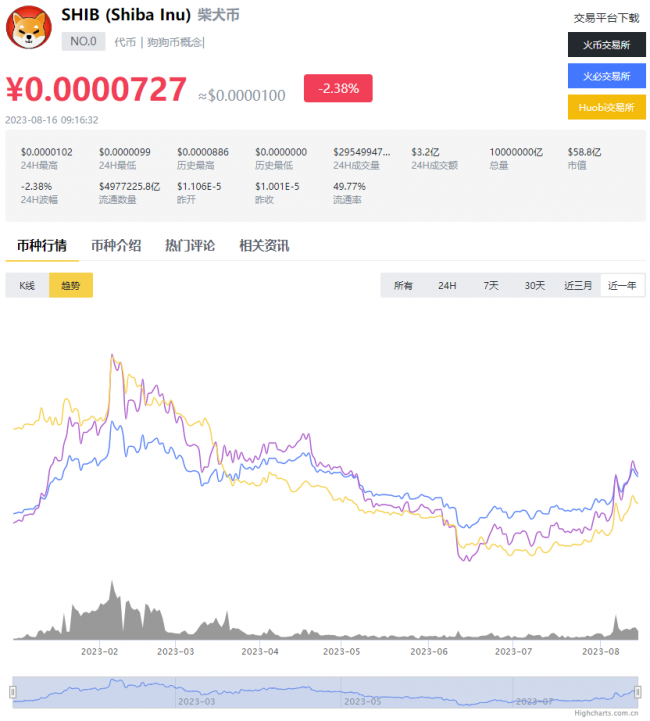Click the $1.106E-5 昨开 value
This screenshot has height=721, width=650.
199,186
